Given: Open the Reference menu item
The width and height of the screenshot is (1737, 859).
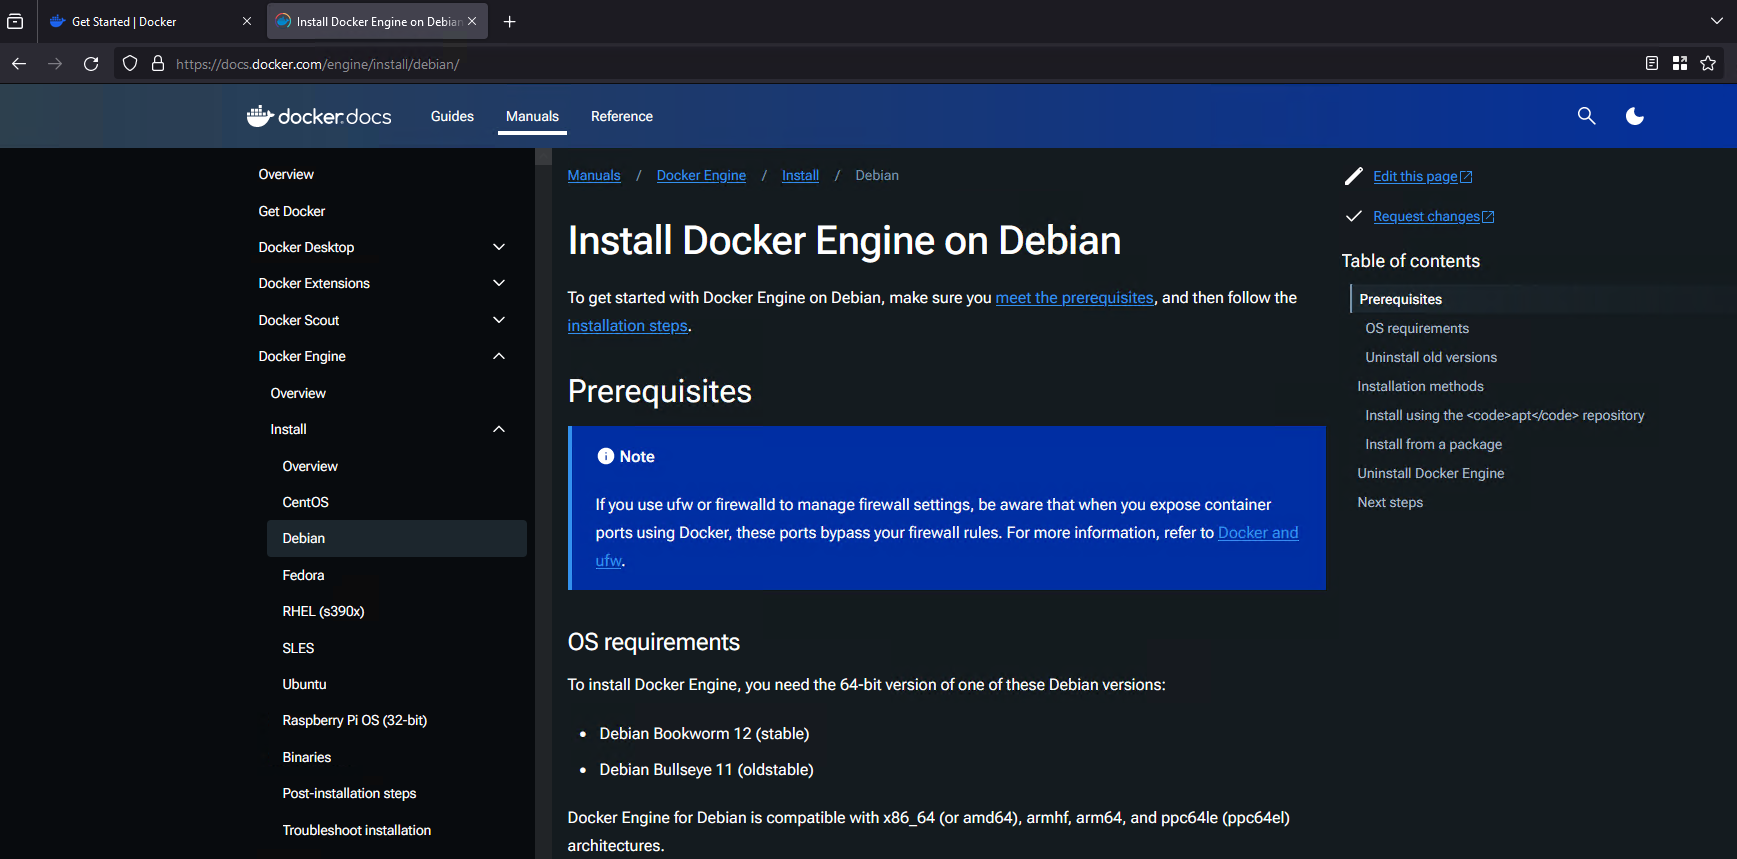Looking at the screenshot, I should (x=622, y=116).
